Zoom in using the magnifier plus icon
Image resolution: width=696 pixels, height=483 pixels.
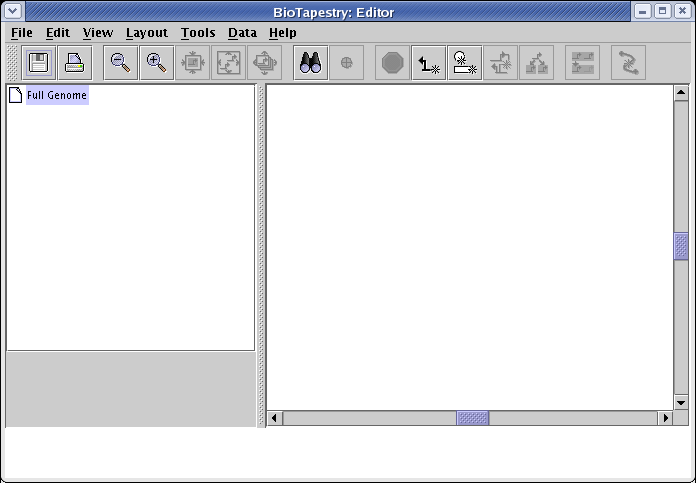point(156,63)
